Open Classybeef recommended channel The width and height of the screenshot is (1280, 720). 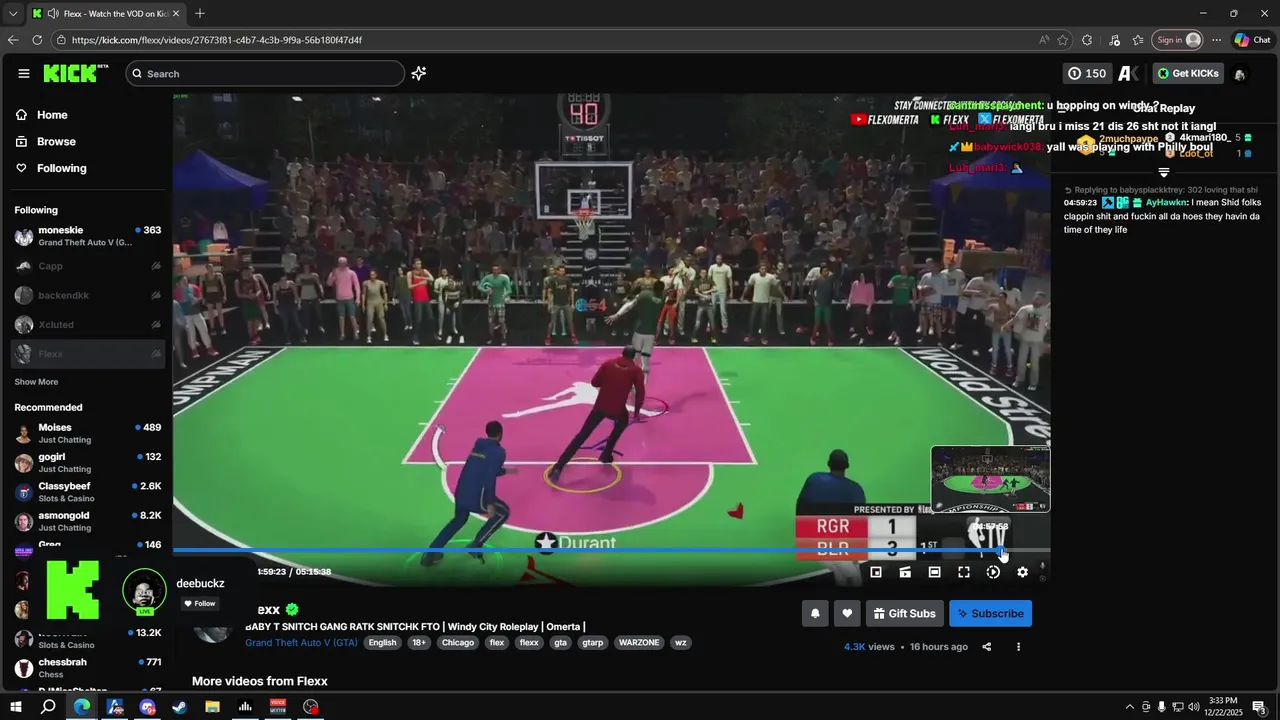tap(88, 491)
